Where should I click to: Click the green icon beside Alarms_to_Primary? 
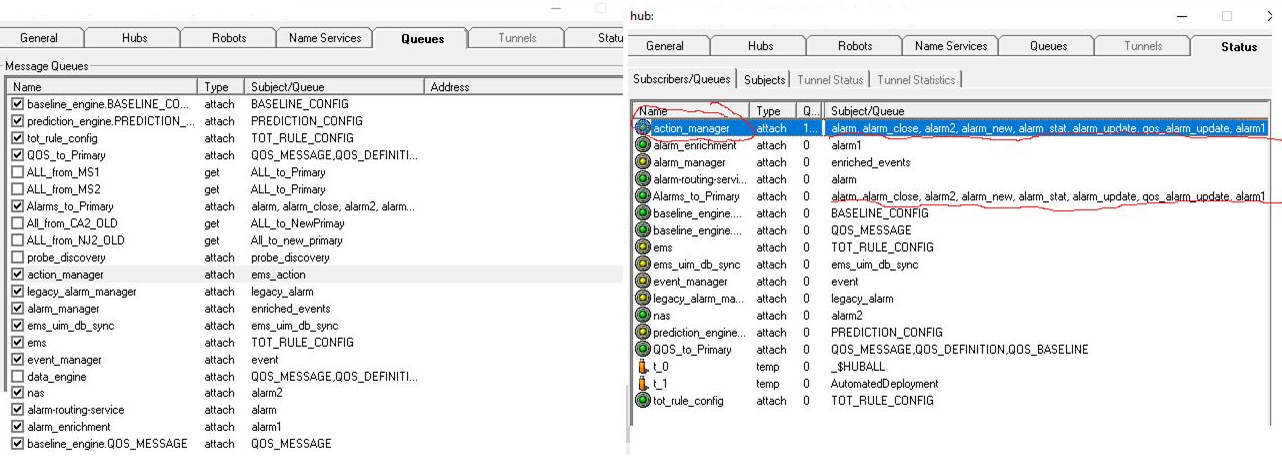[644, 196]
